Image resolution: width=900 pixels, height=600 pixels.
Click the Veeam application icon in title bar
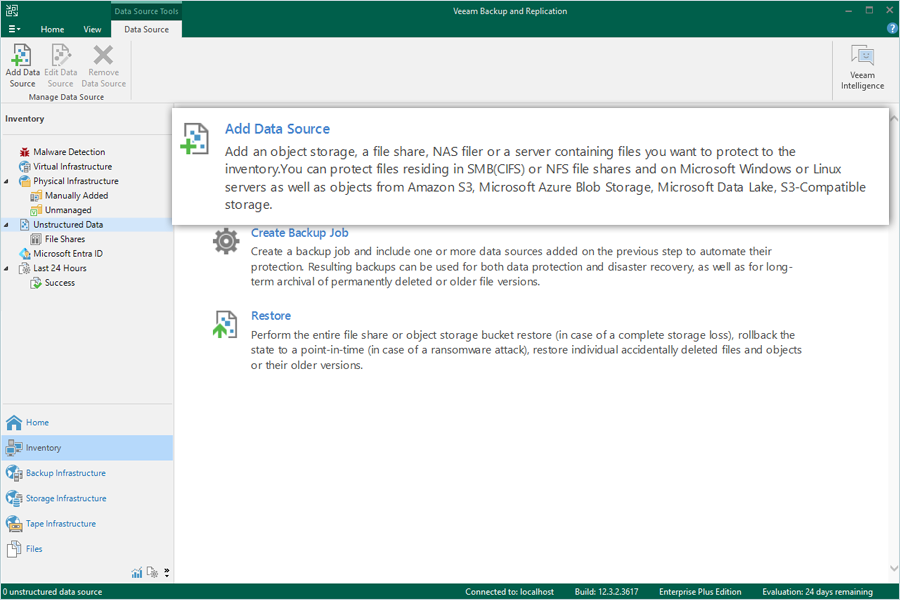point(11,10)
